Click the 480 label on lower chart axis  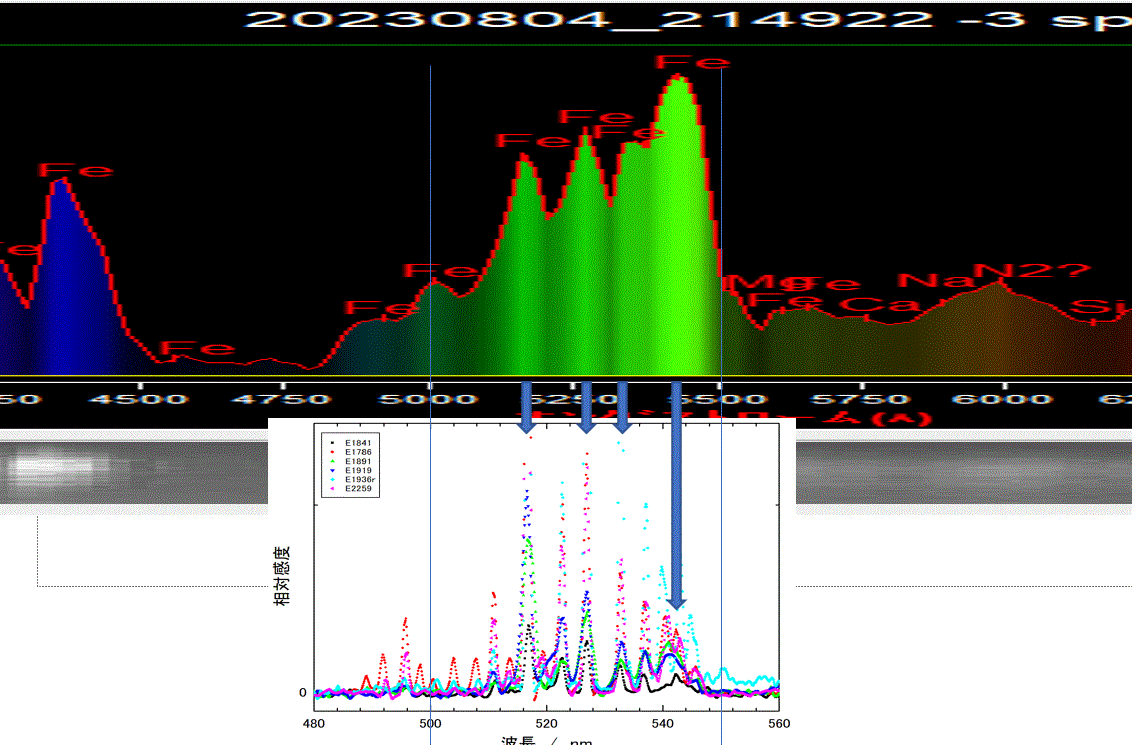[x=313, y=723]
